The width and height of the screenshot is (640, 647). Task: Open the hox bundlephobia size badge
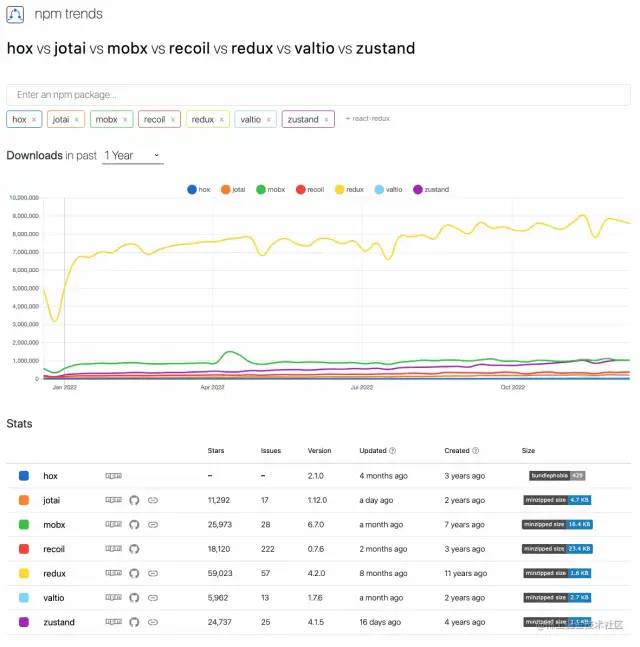click(x=557, y=476)
